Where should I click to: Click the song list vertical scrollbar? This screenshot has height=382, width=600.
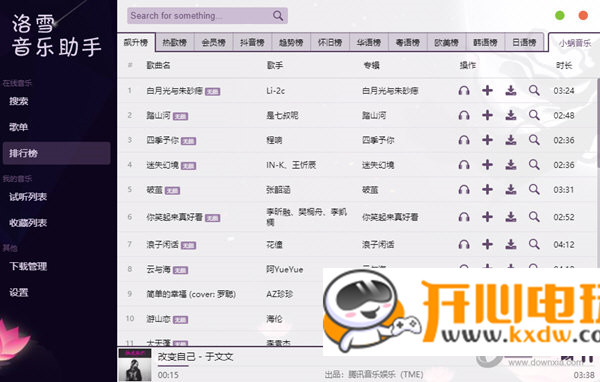(x=598, y=122)
